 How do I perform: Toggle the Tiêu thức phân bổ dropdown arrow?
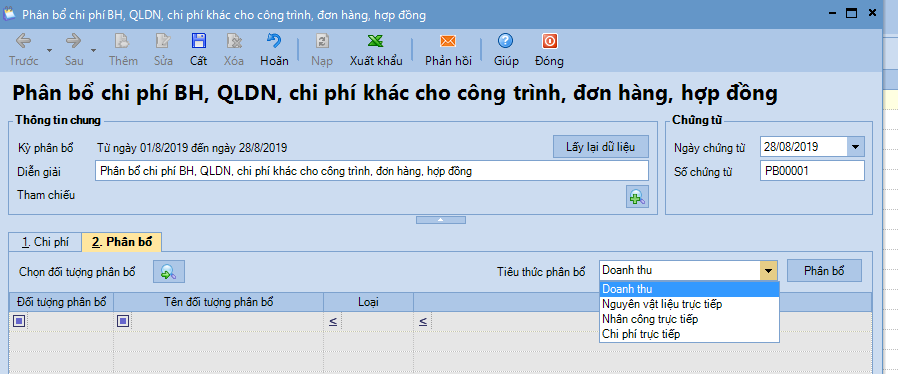(x=768, y=271)
